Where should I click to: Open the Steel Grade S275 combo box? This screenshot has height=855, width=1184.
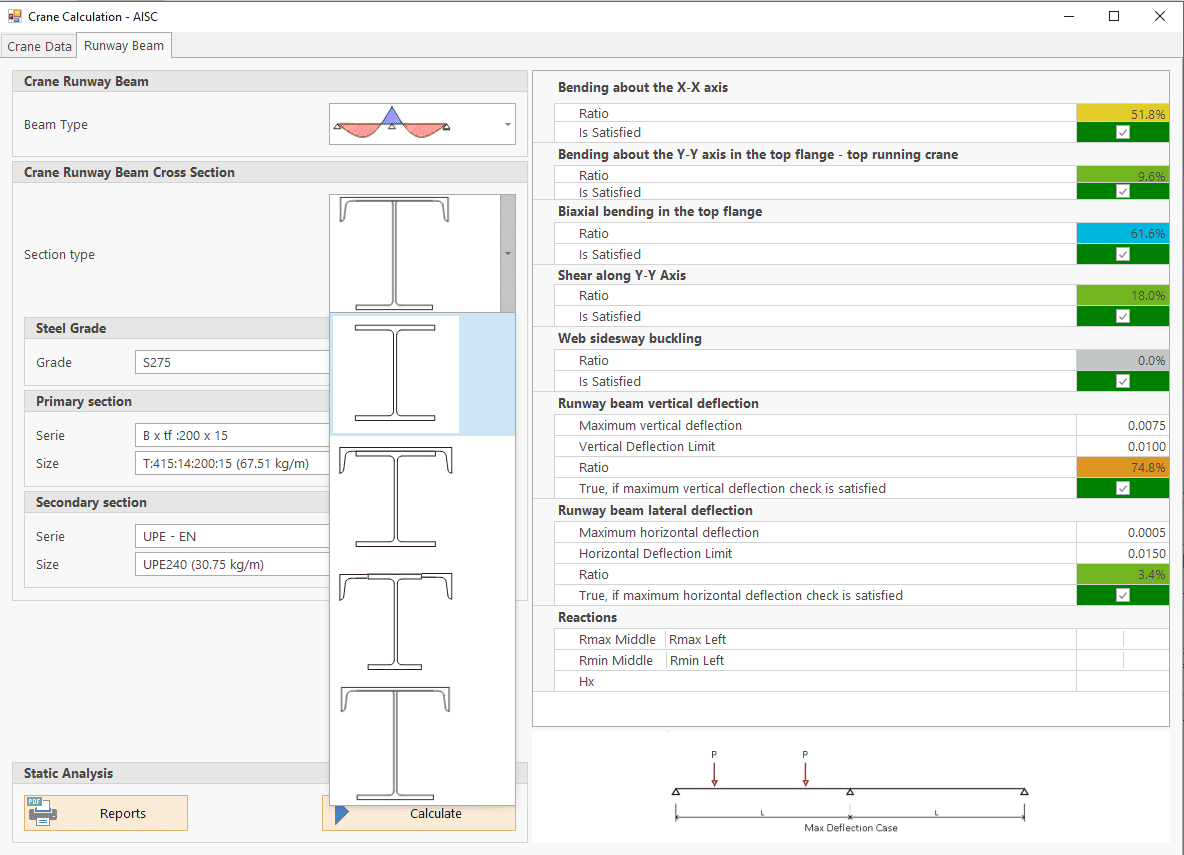pyautogui.click(x=232, y=363)
